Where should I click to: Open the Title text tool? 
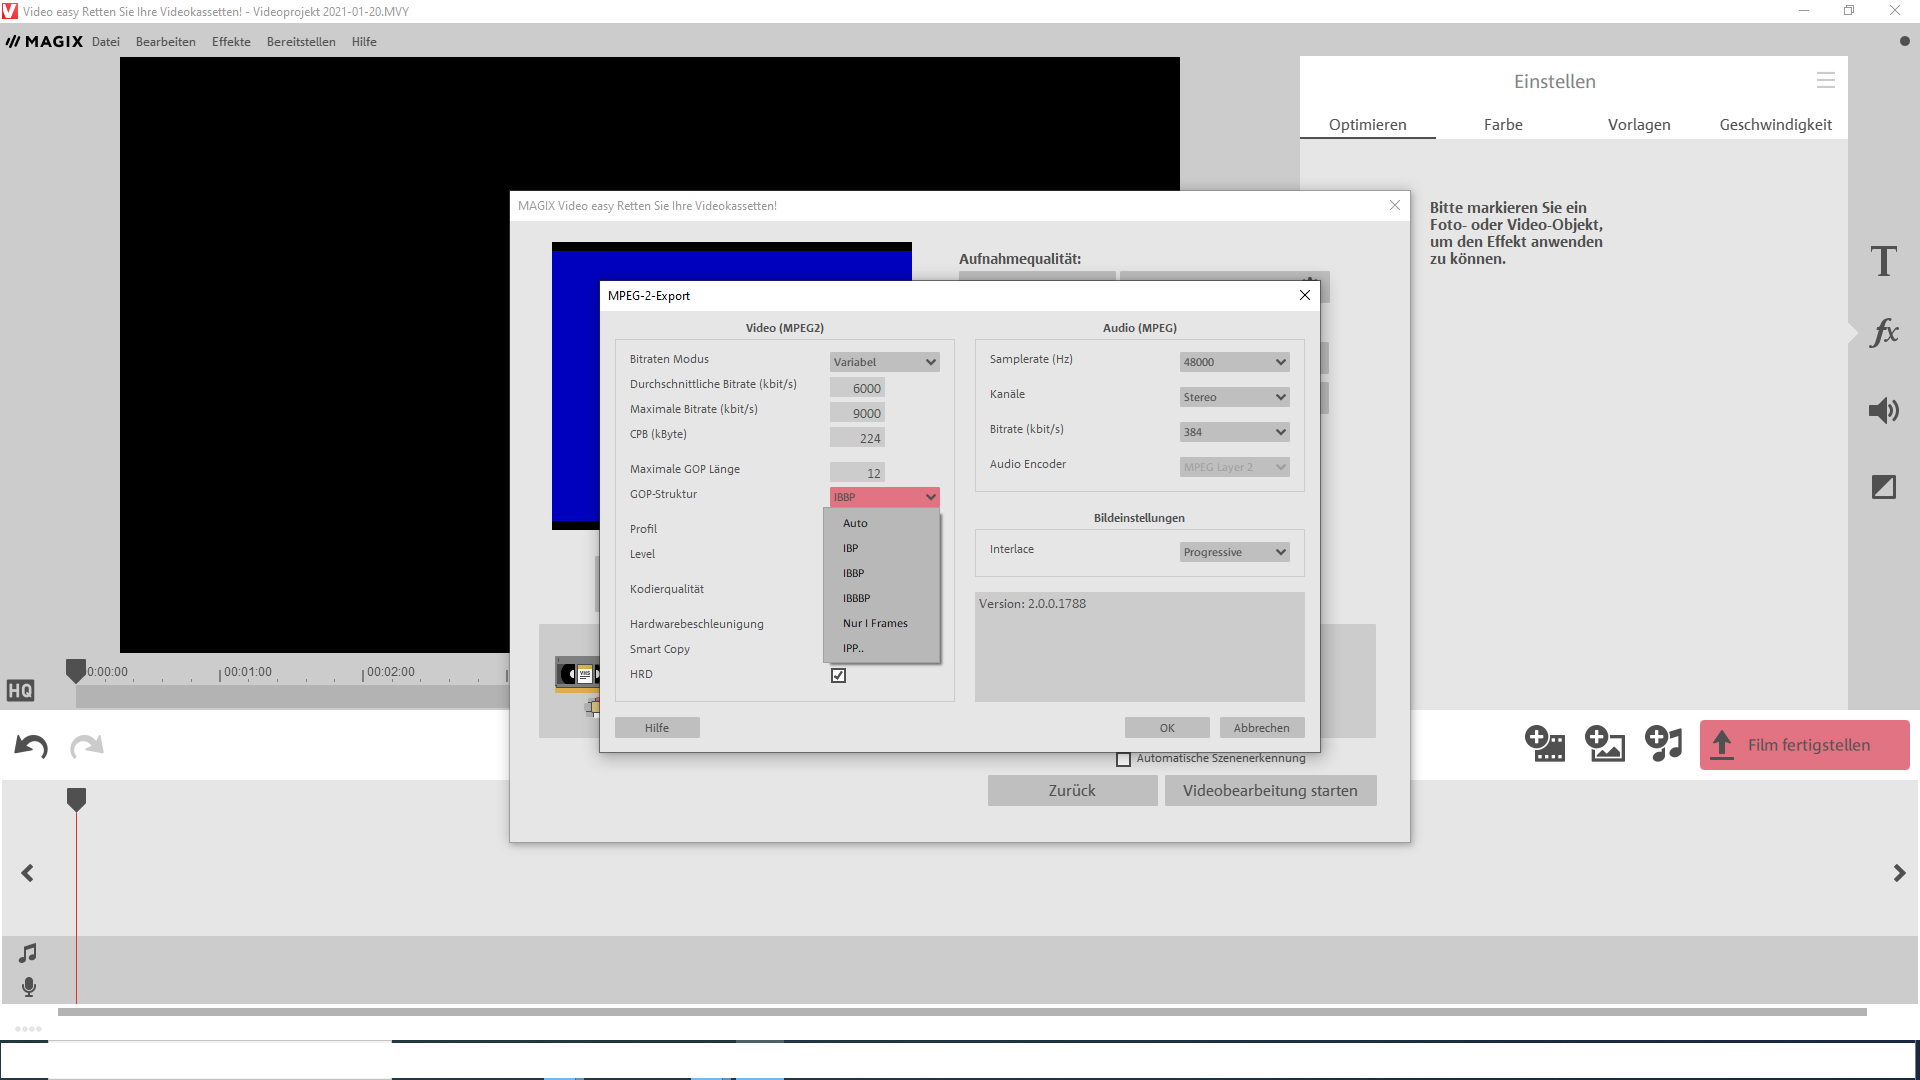click(1883, 262)
